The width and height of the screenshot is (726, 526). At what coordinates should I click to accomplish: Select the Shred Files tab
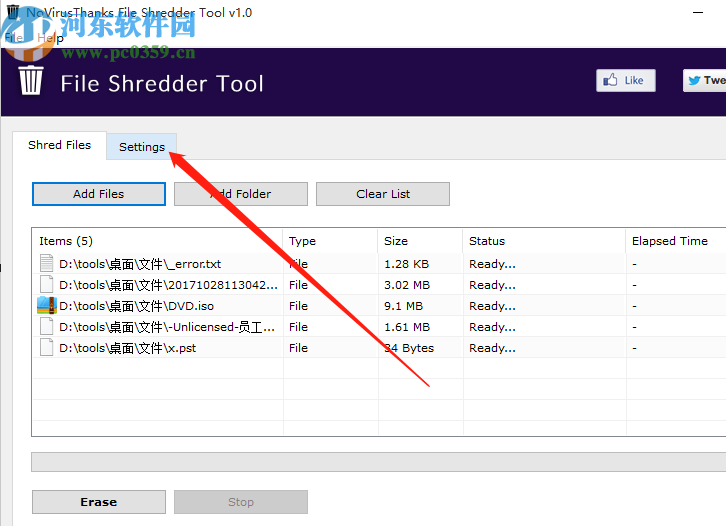point(59,145)
